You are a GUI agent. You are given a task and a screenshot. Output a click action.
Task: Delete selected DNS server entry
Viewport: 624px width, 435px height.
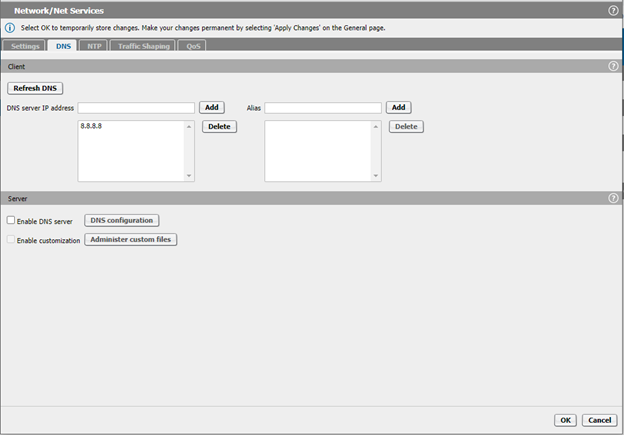click(x=219, y=127)
